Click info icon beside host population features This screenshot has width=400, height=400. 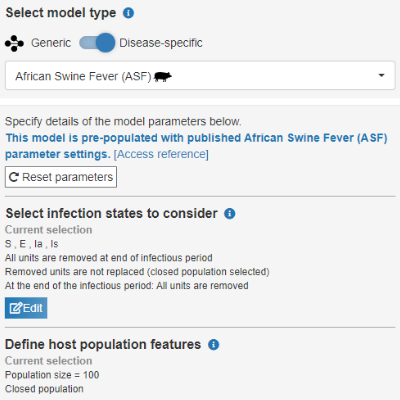click(x=214, y=344)
